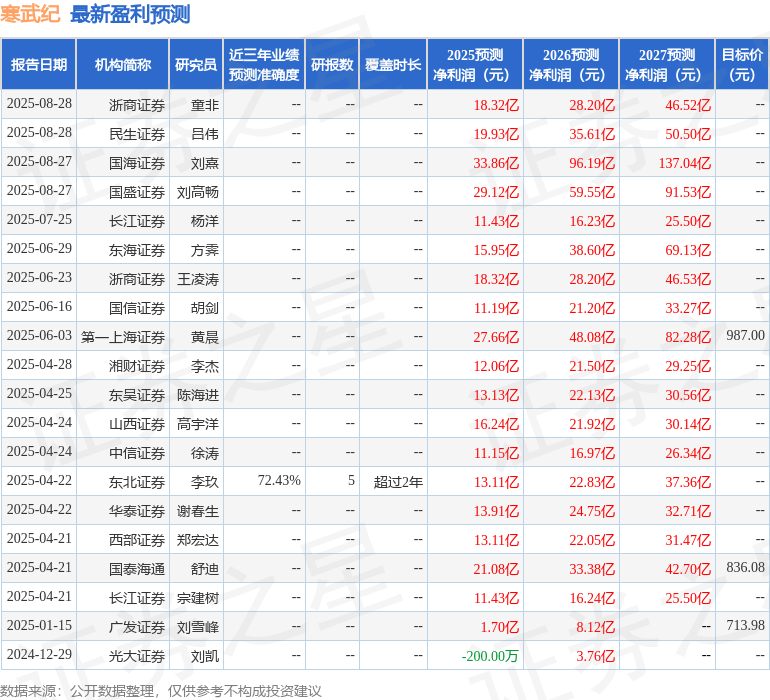770x700 pixels.
Task: Select the 第一上海证券 institution cell
Action: pyautogui.click(x=123, y=337)
